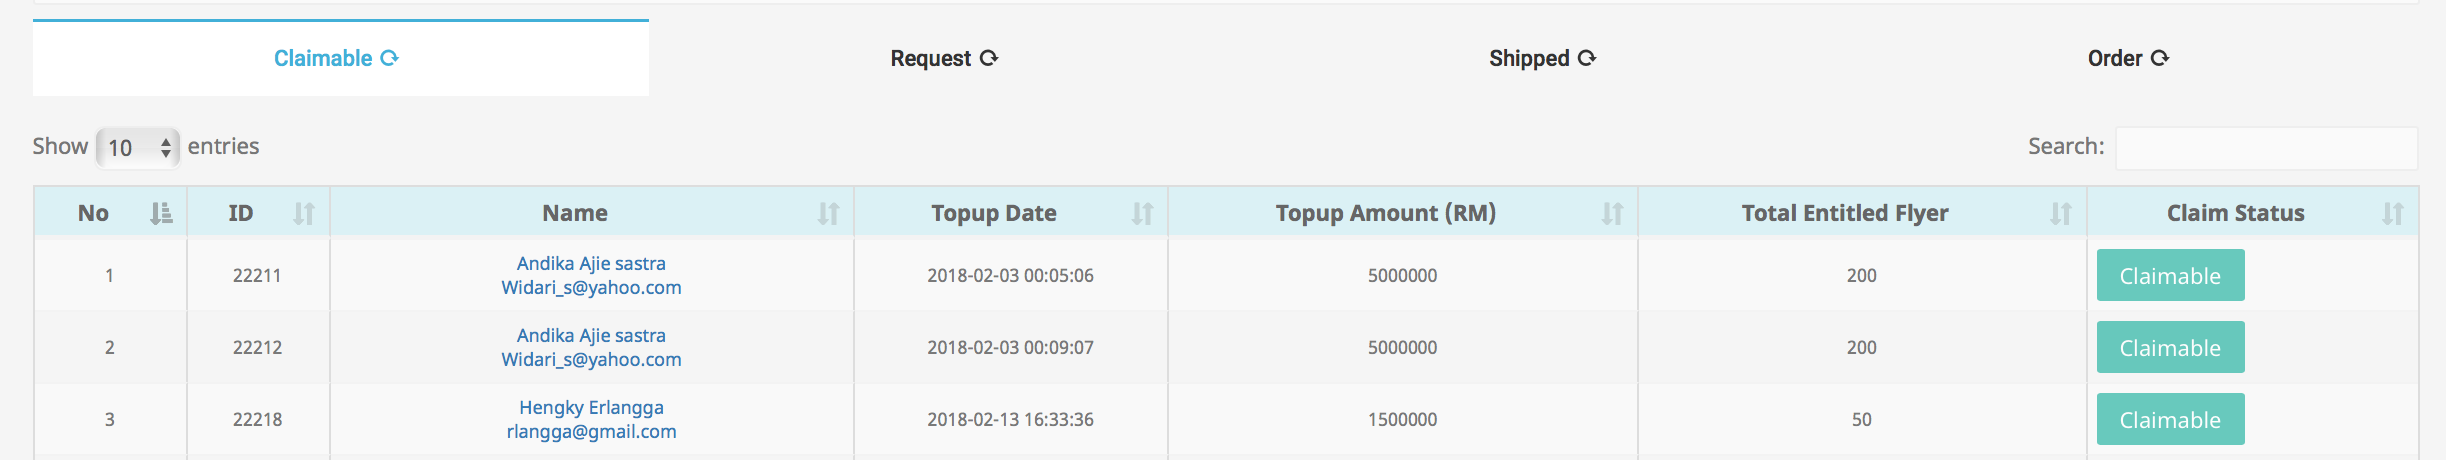
Task: Sort by Topup Date arrows
Action: 1142,213
